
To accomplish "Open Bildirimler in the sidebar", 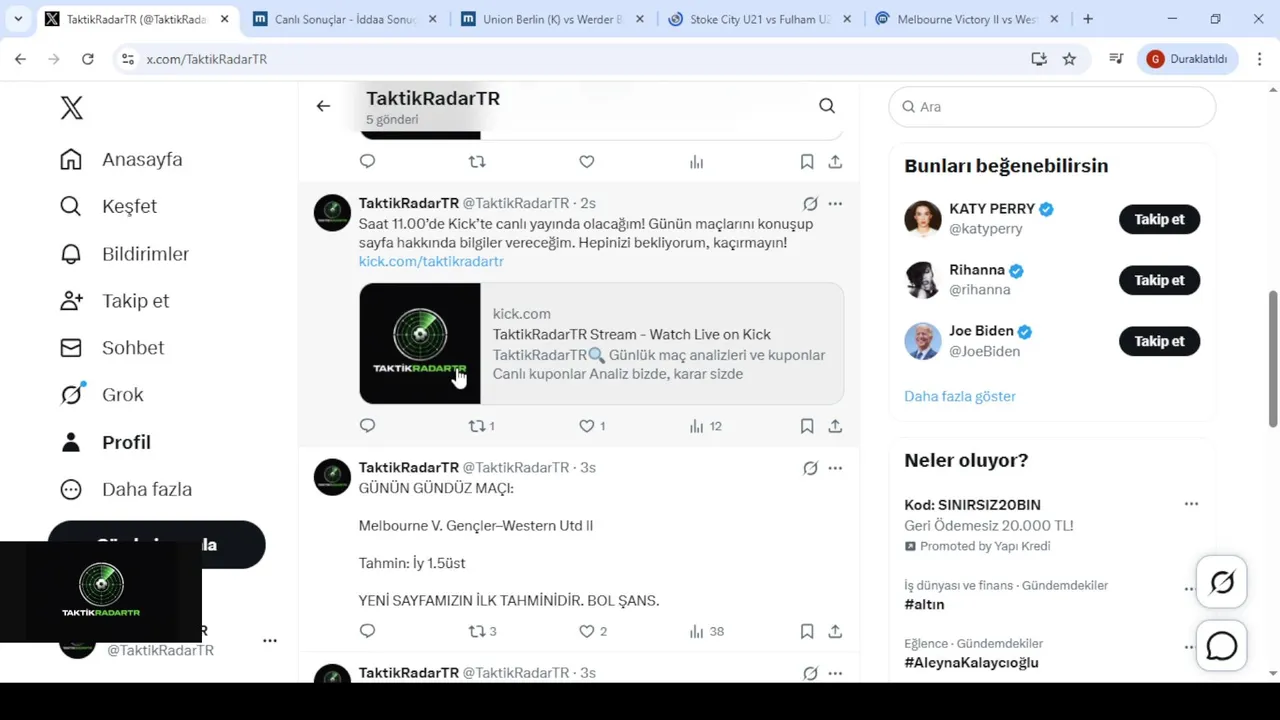I will click(x=124, y=254).
